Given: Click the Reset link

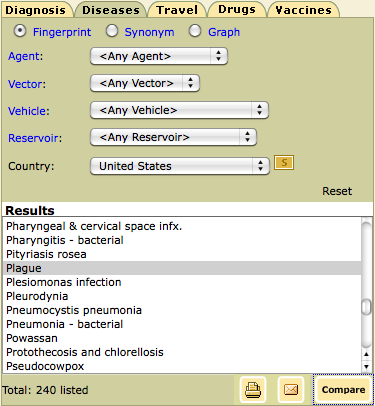Looking at the screenshot, I should click(337, 191).
